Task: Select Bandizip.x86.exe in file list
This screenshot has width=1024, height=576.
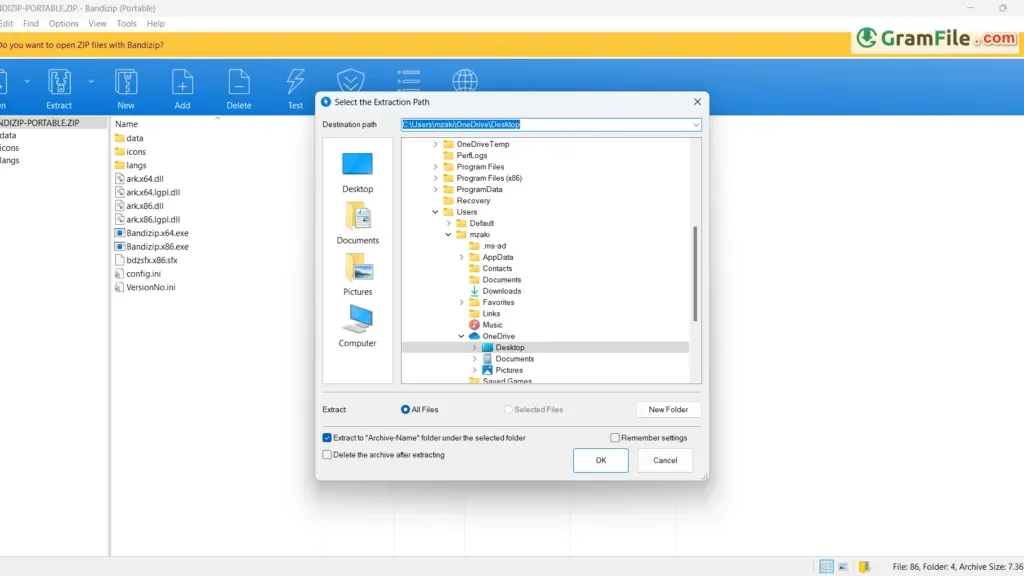Action: (x=152, y=246)
